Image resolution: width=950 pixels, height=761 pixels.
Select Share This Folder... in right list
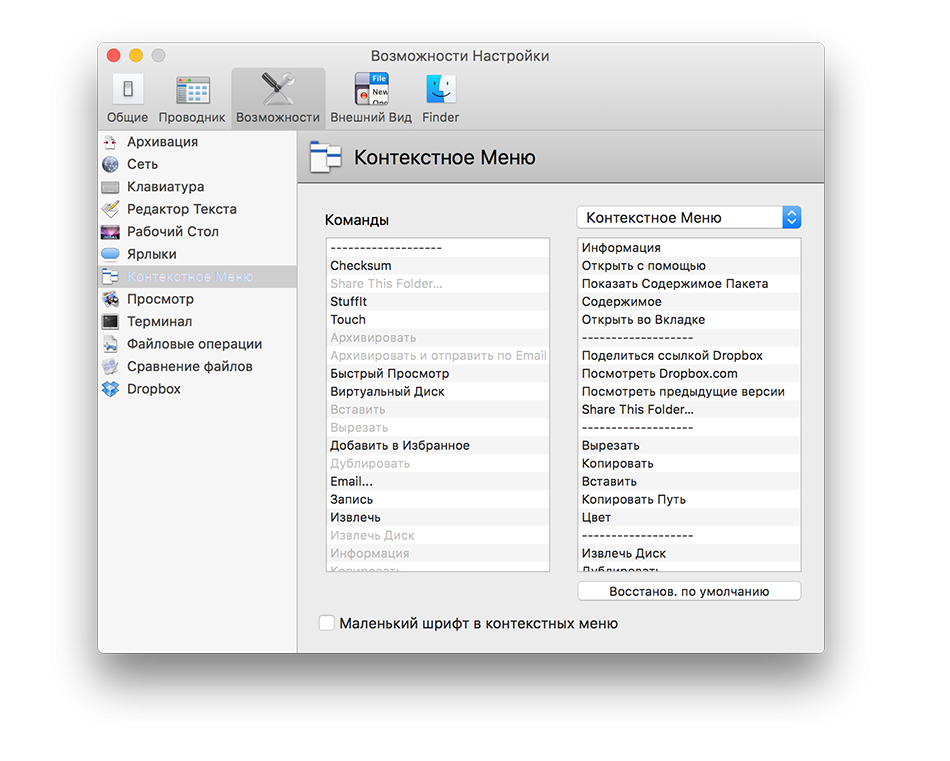point(689,410)
